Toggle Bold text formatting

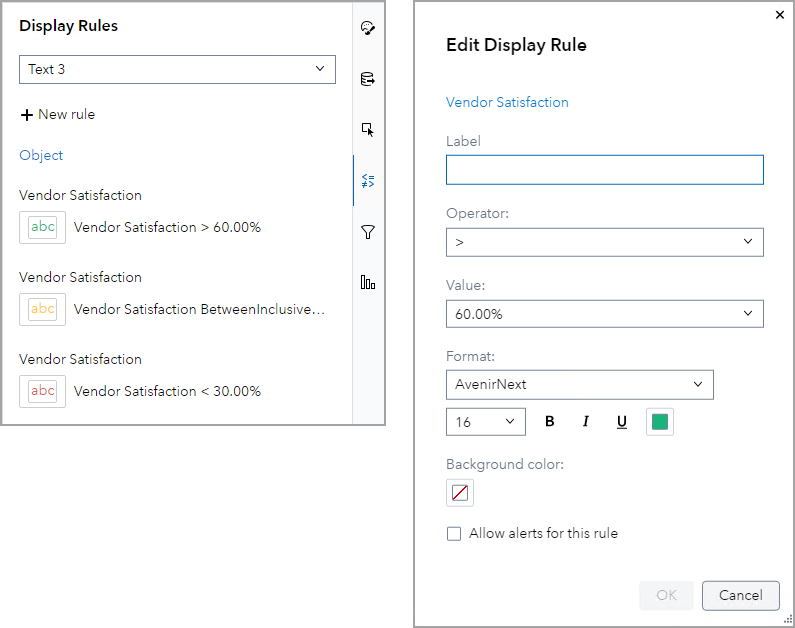click(550, 422)
